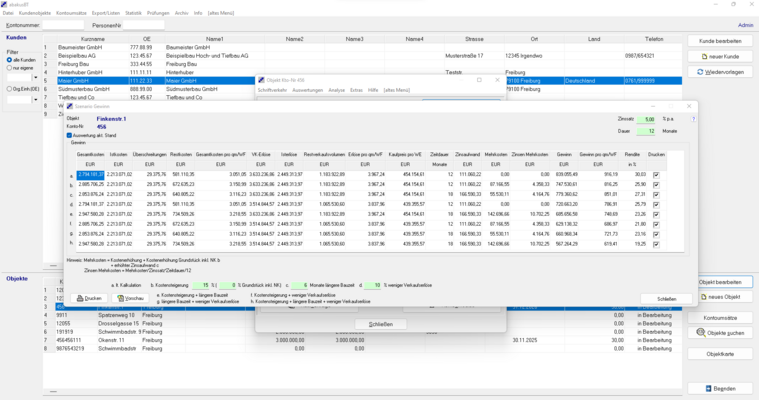Viewport: 759px width, 400px height.
Task: Click Schließen in the Szenario Gewinn dialog
Action: coord(666,298)
